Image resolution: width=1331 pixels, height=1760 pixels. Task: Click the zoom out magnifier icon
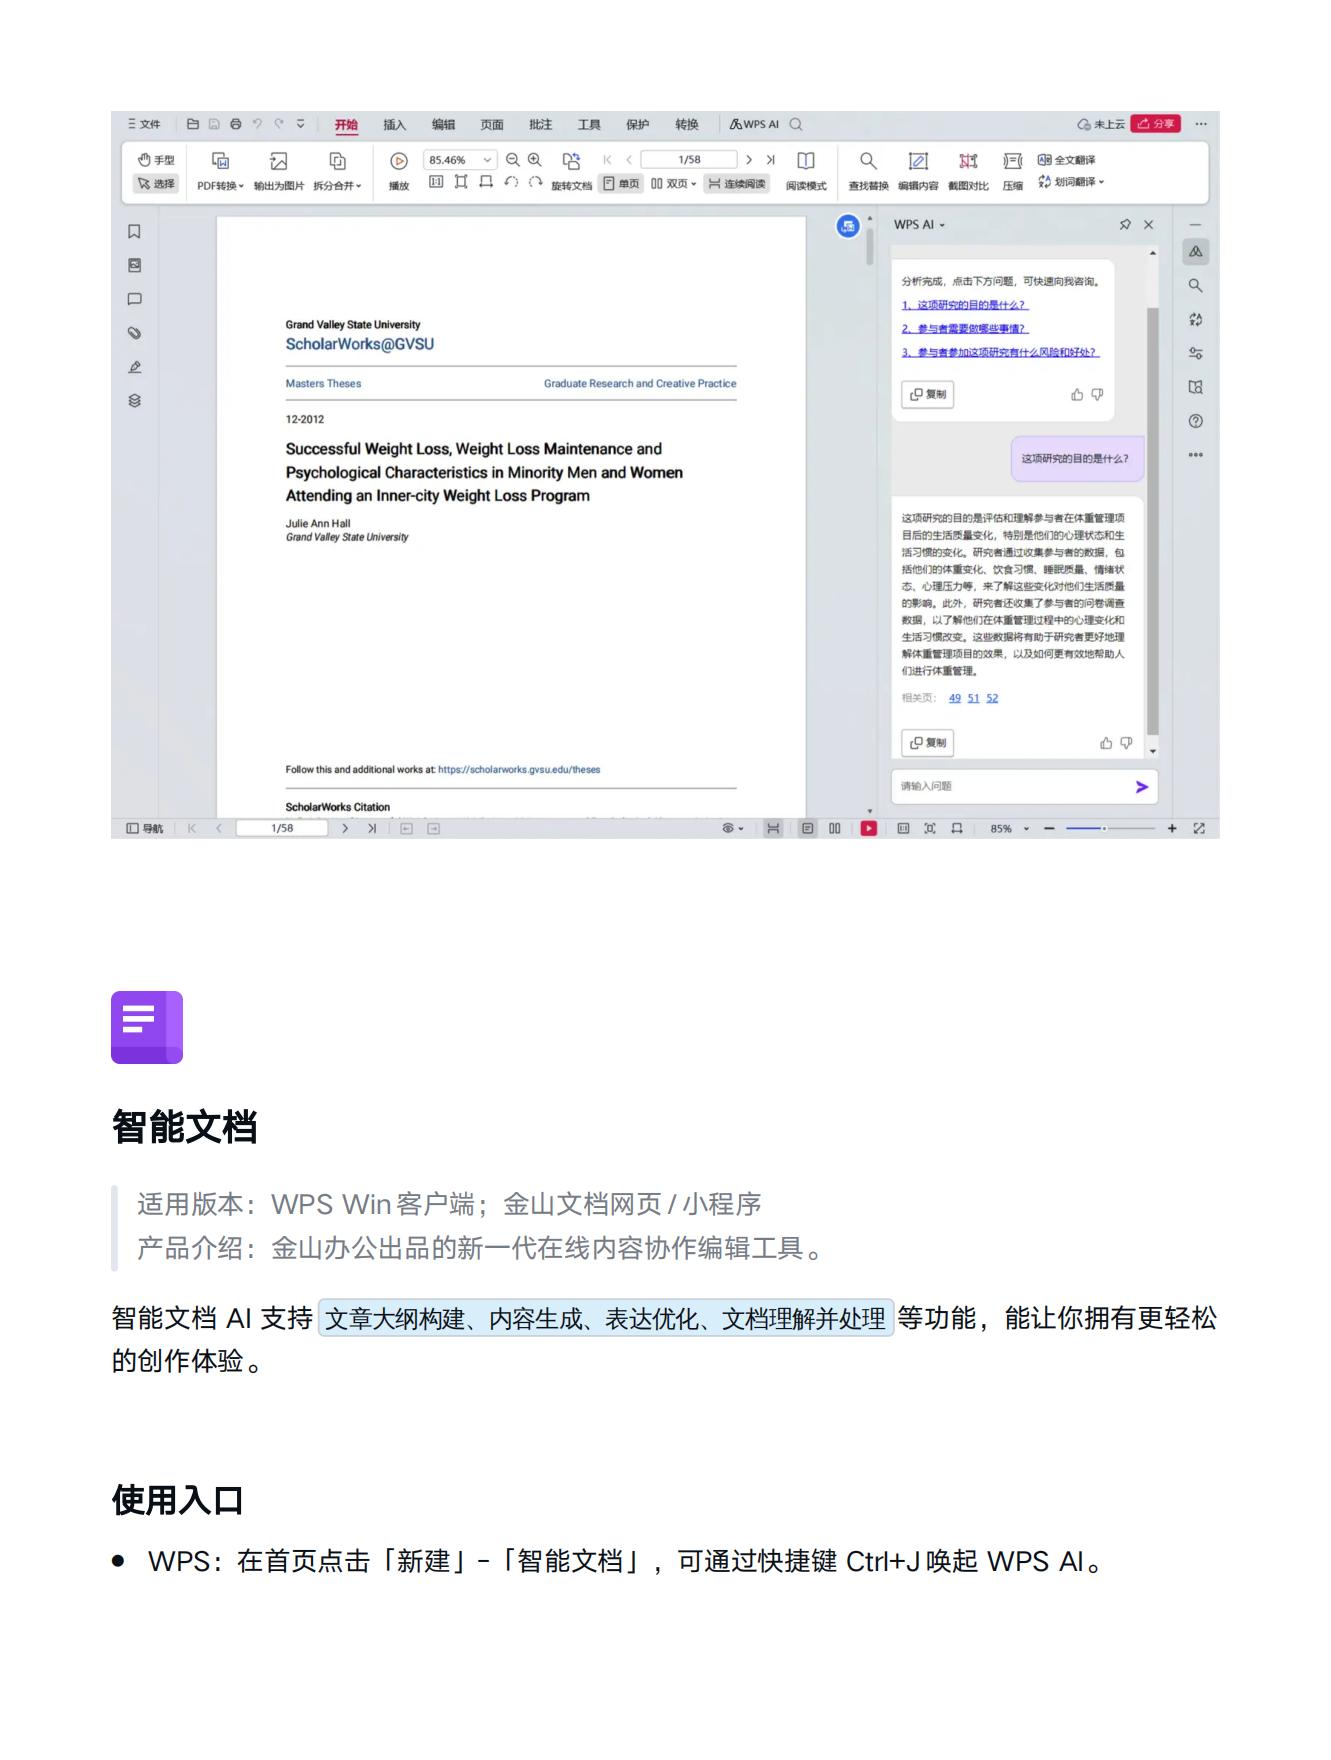(x=513, y=160)
